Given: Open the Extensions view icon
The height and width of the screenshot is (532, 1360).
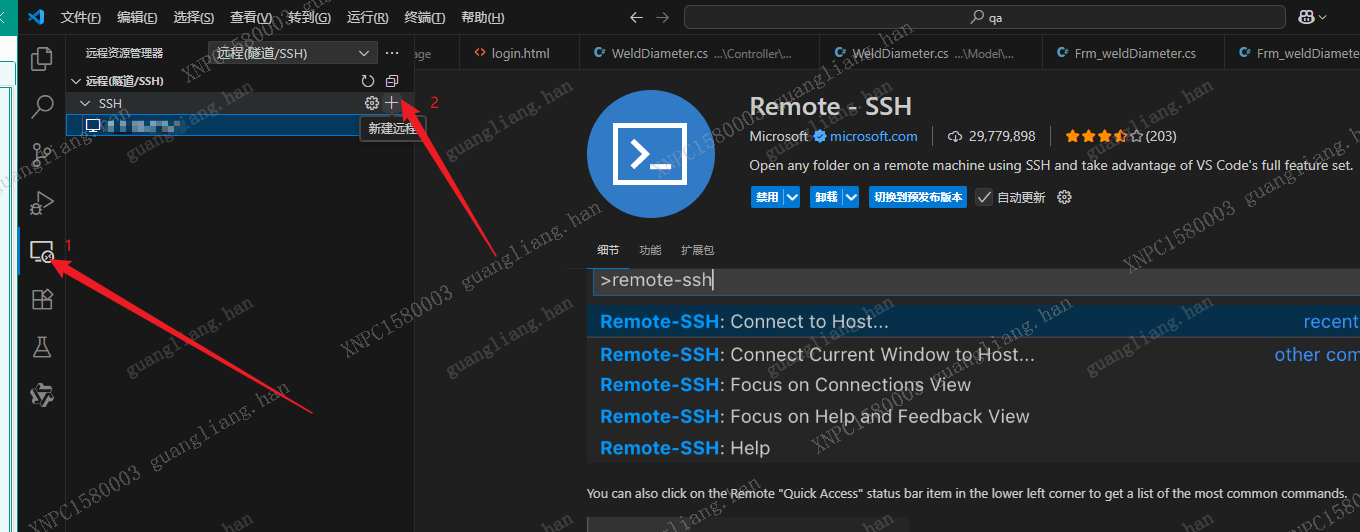Looking at the screenshot, I should tap(42, 299).
